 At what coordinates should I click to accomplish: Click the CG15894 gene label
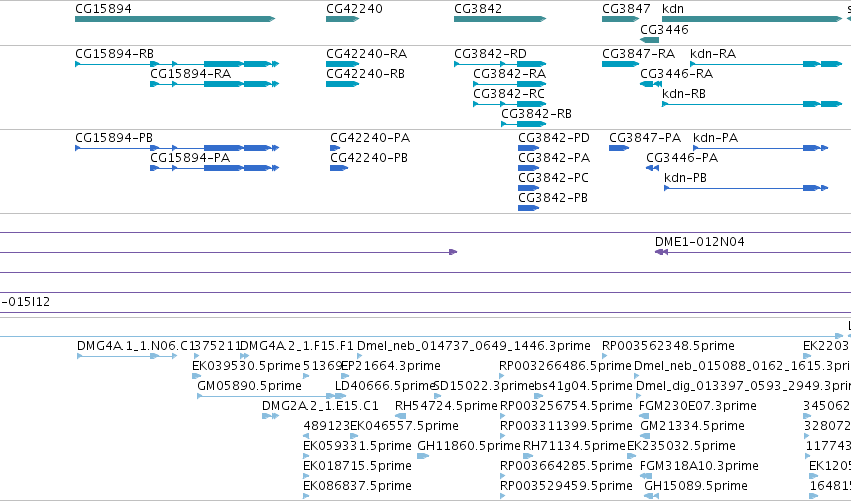point(103,9)
